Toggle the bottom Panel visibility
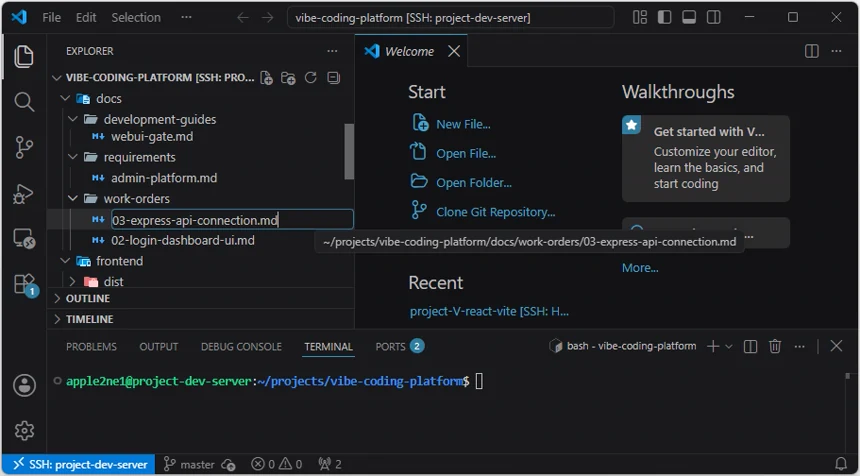Viewport: 860px width, 476px height. coord(689,18)
